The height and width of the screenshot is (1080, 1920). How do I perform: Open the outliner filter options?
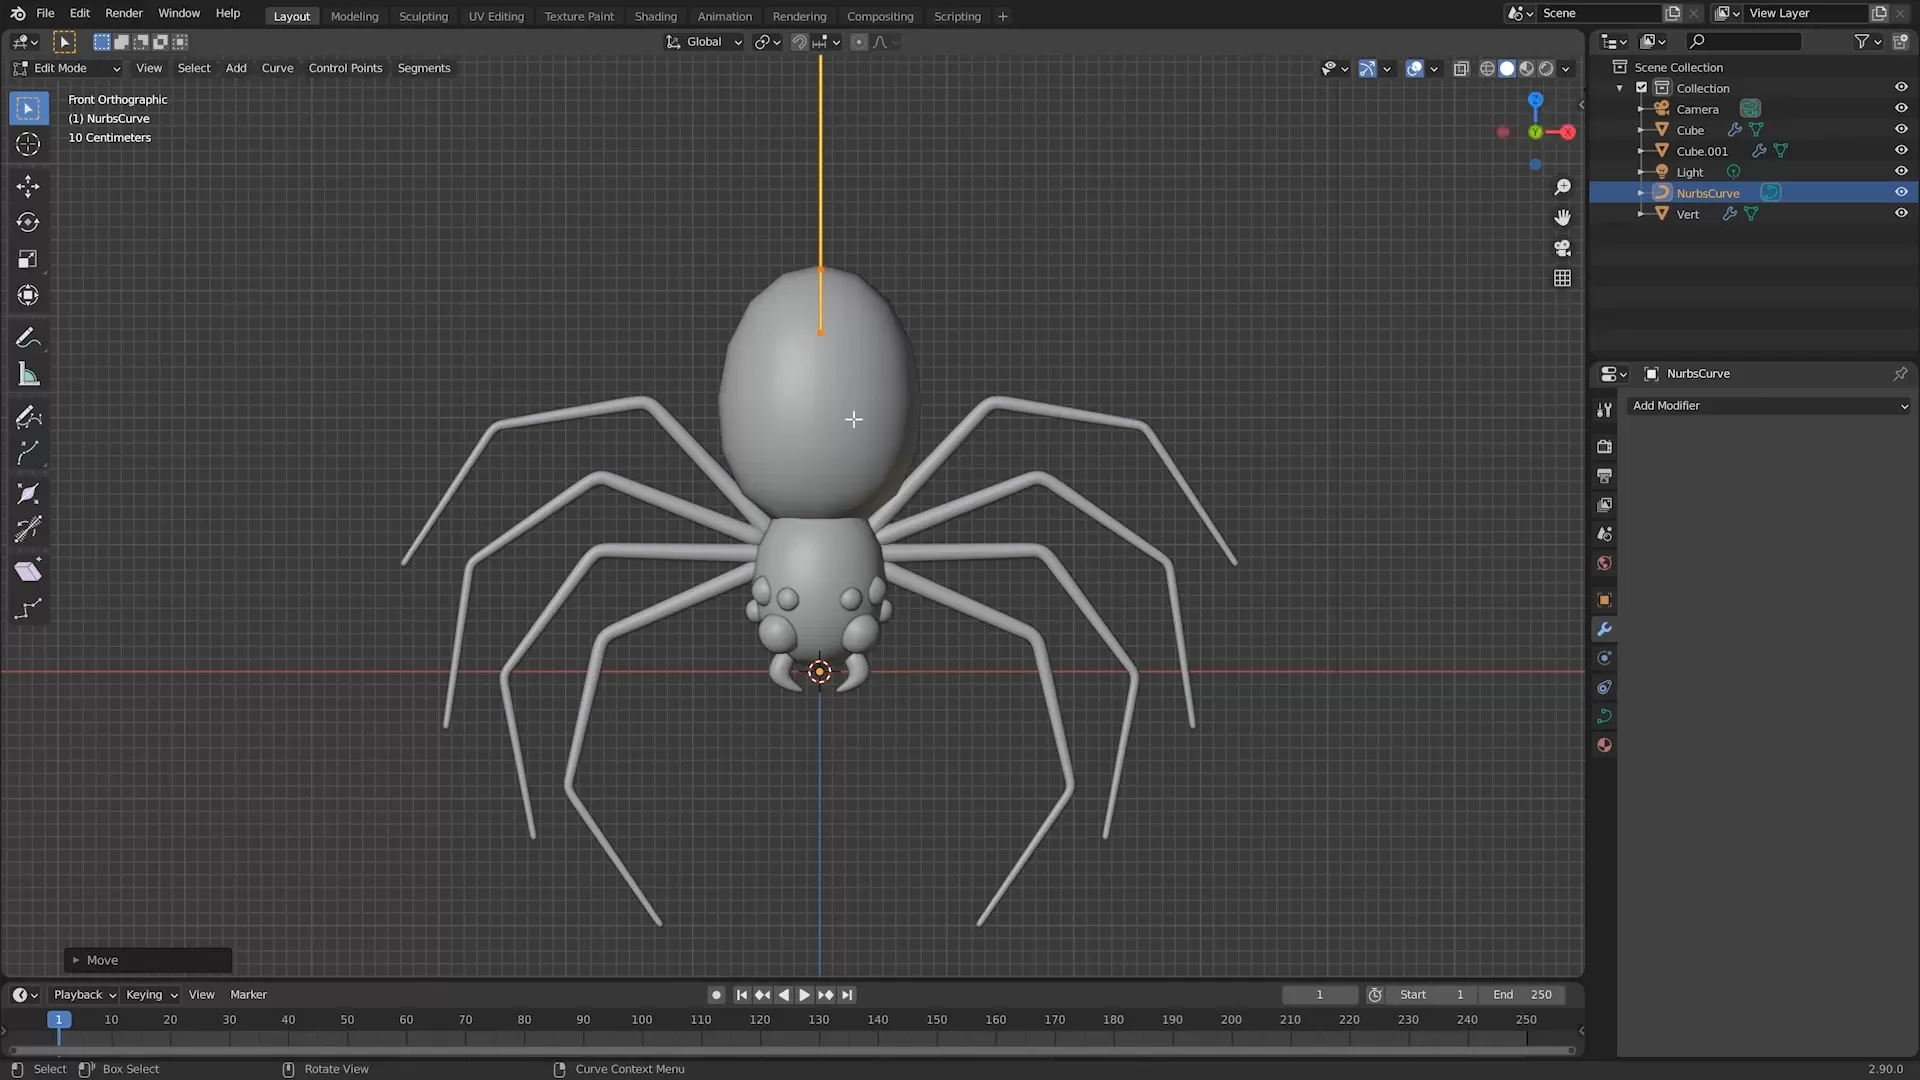pyautogui.click(x=1864, y=41)
